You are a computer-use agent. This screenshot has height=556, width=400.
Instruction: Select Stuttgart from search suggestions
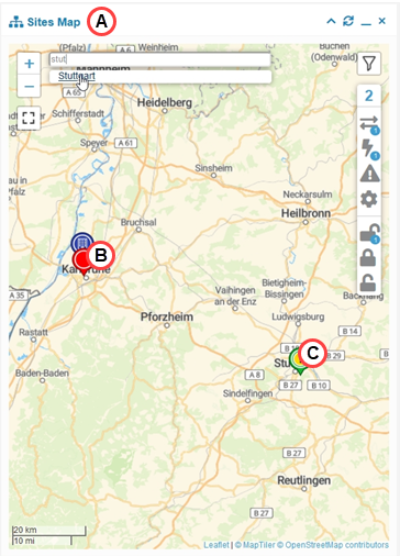77,76
